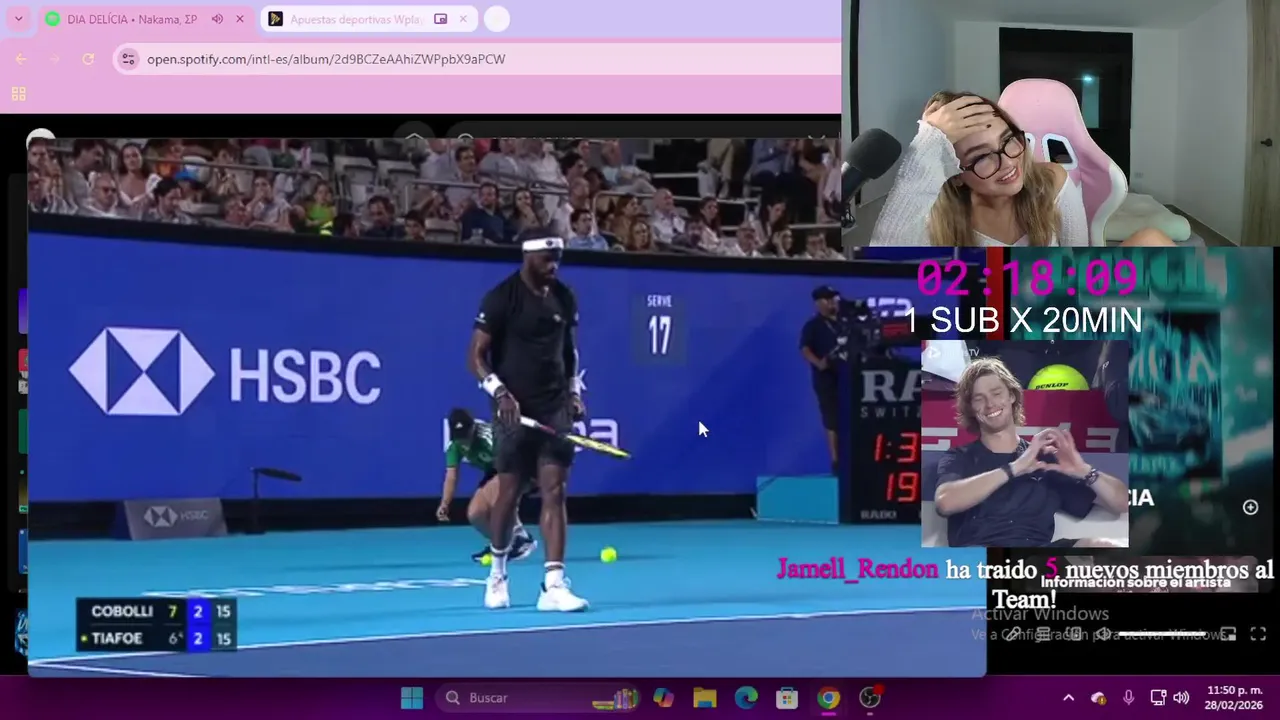Open Copilot from the taskbar

click(x=663, y=698)
